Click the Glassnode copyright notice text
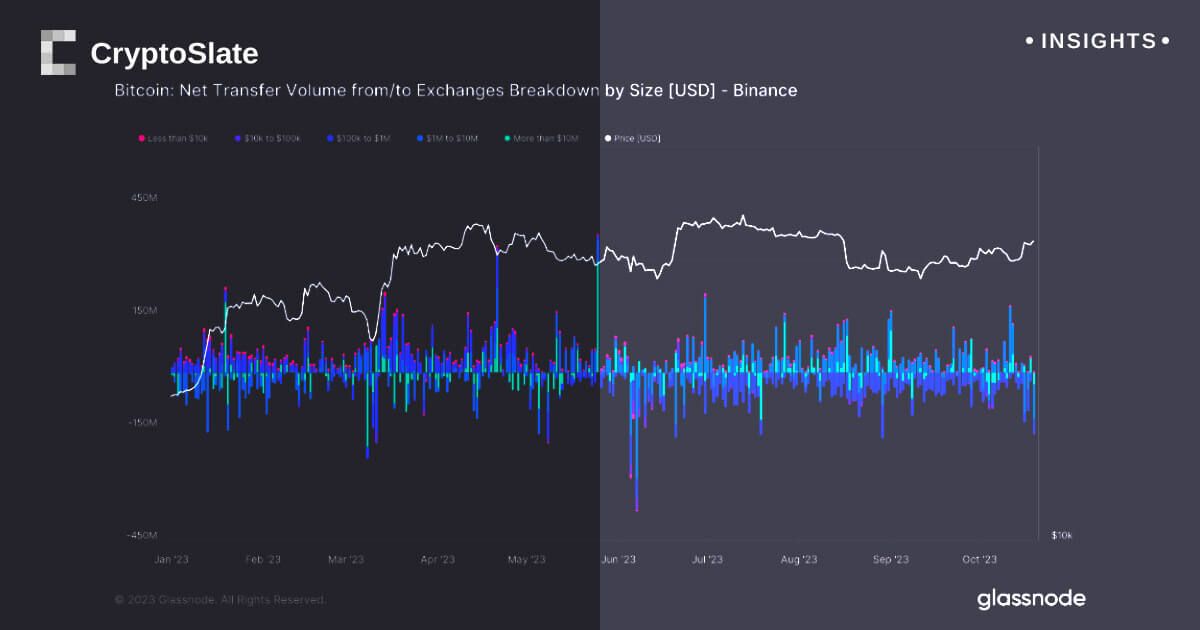This screenshot has width=1200, height=630. pyautogui.click(x=220, y=600)
